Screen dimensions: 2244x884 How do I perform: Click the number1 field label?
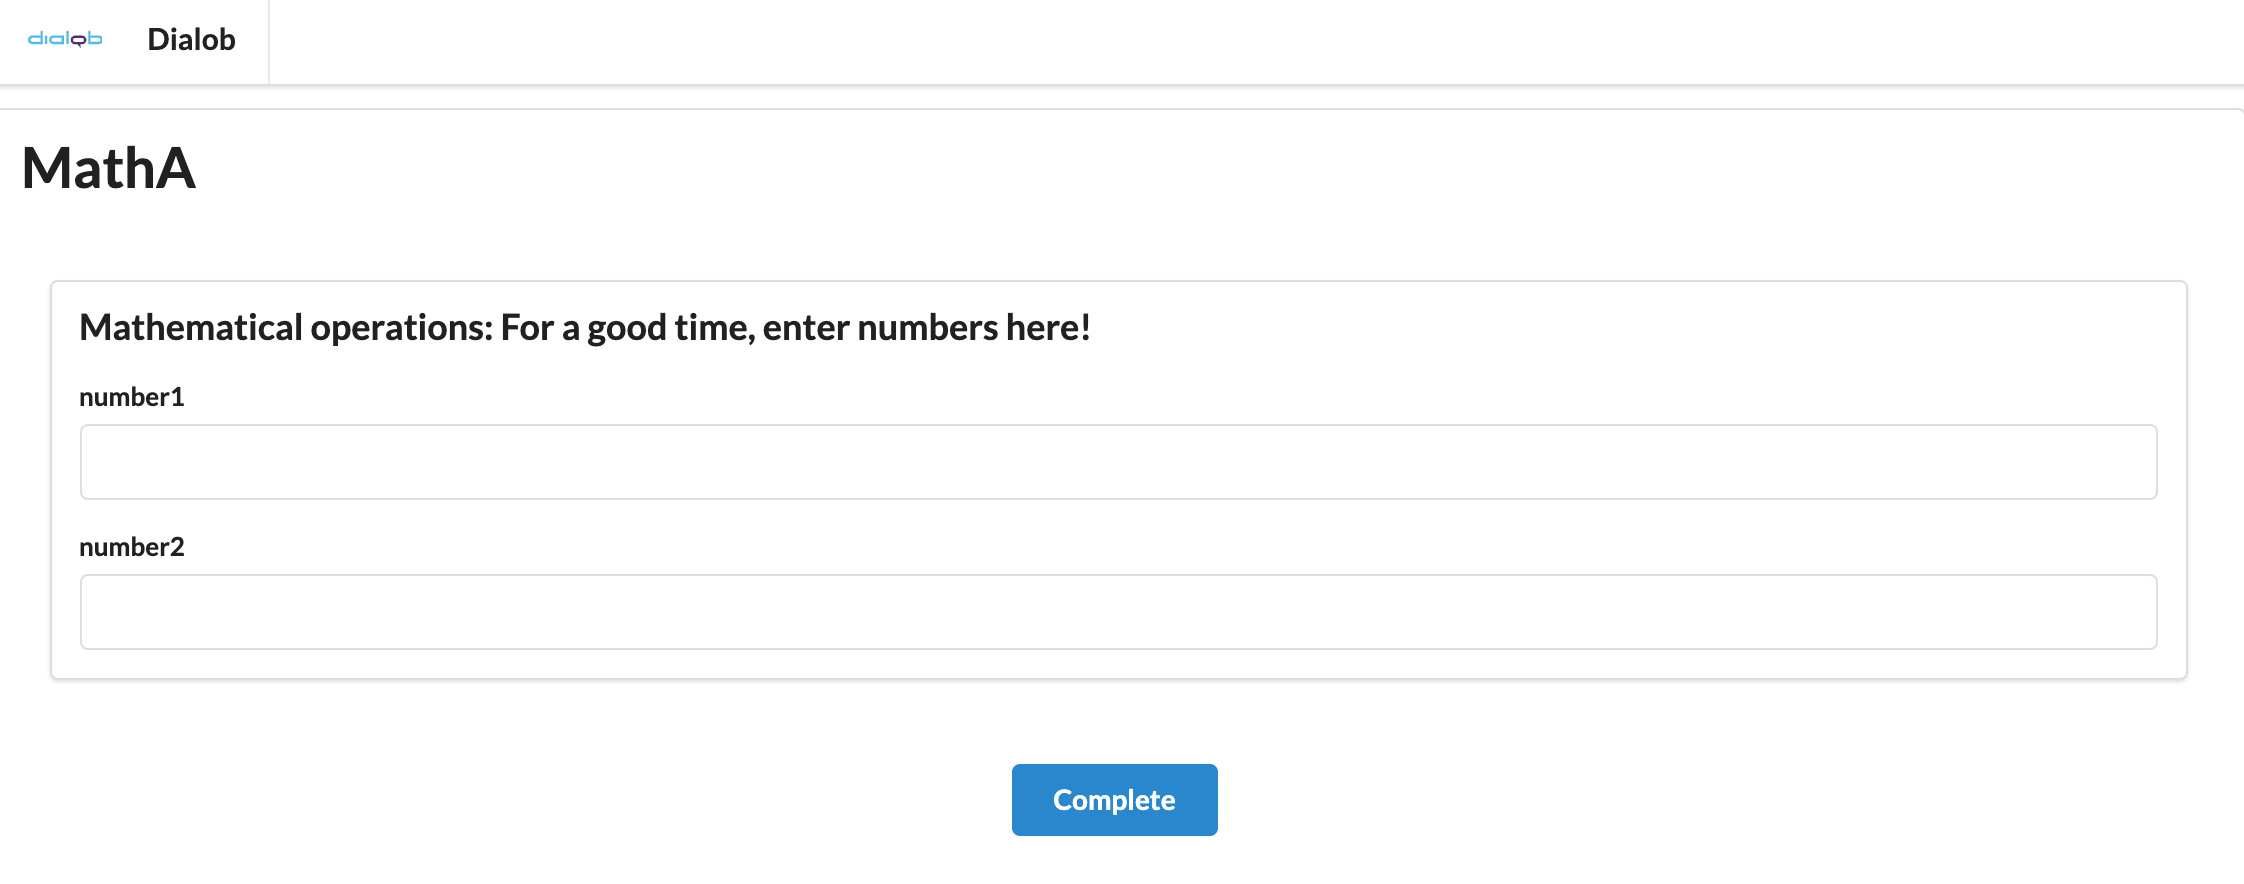point(132,396)
